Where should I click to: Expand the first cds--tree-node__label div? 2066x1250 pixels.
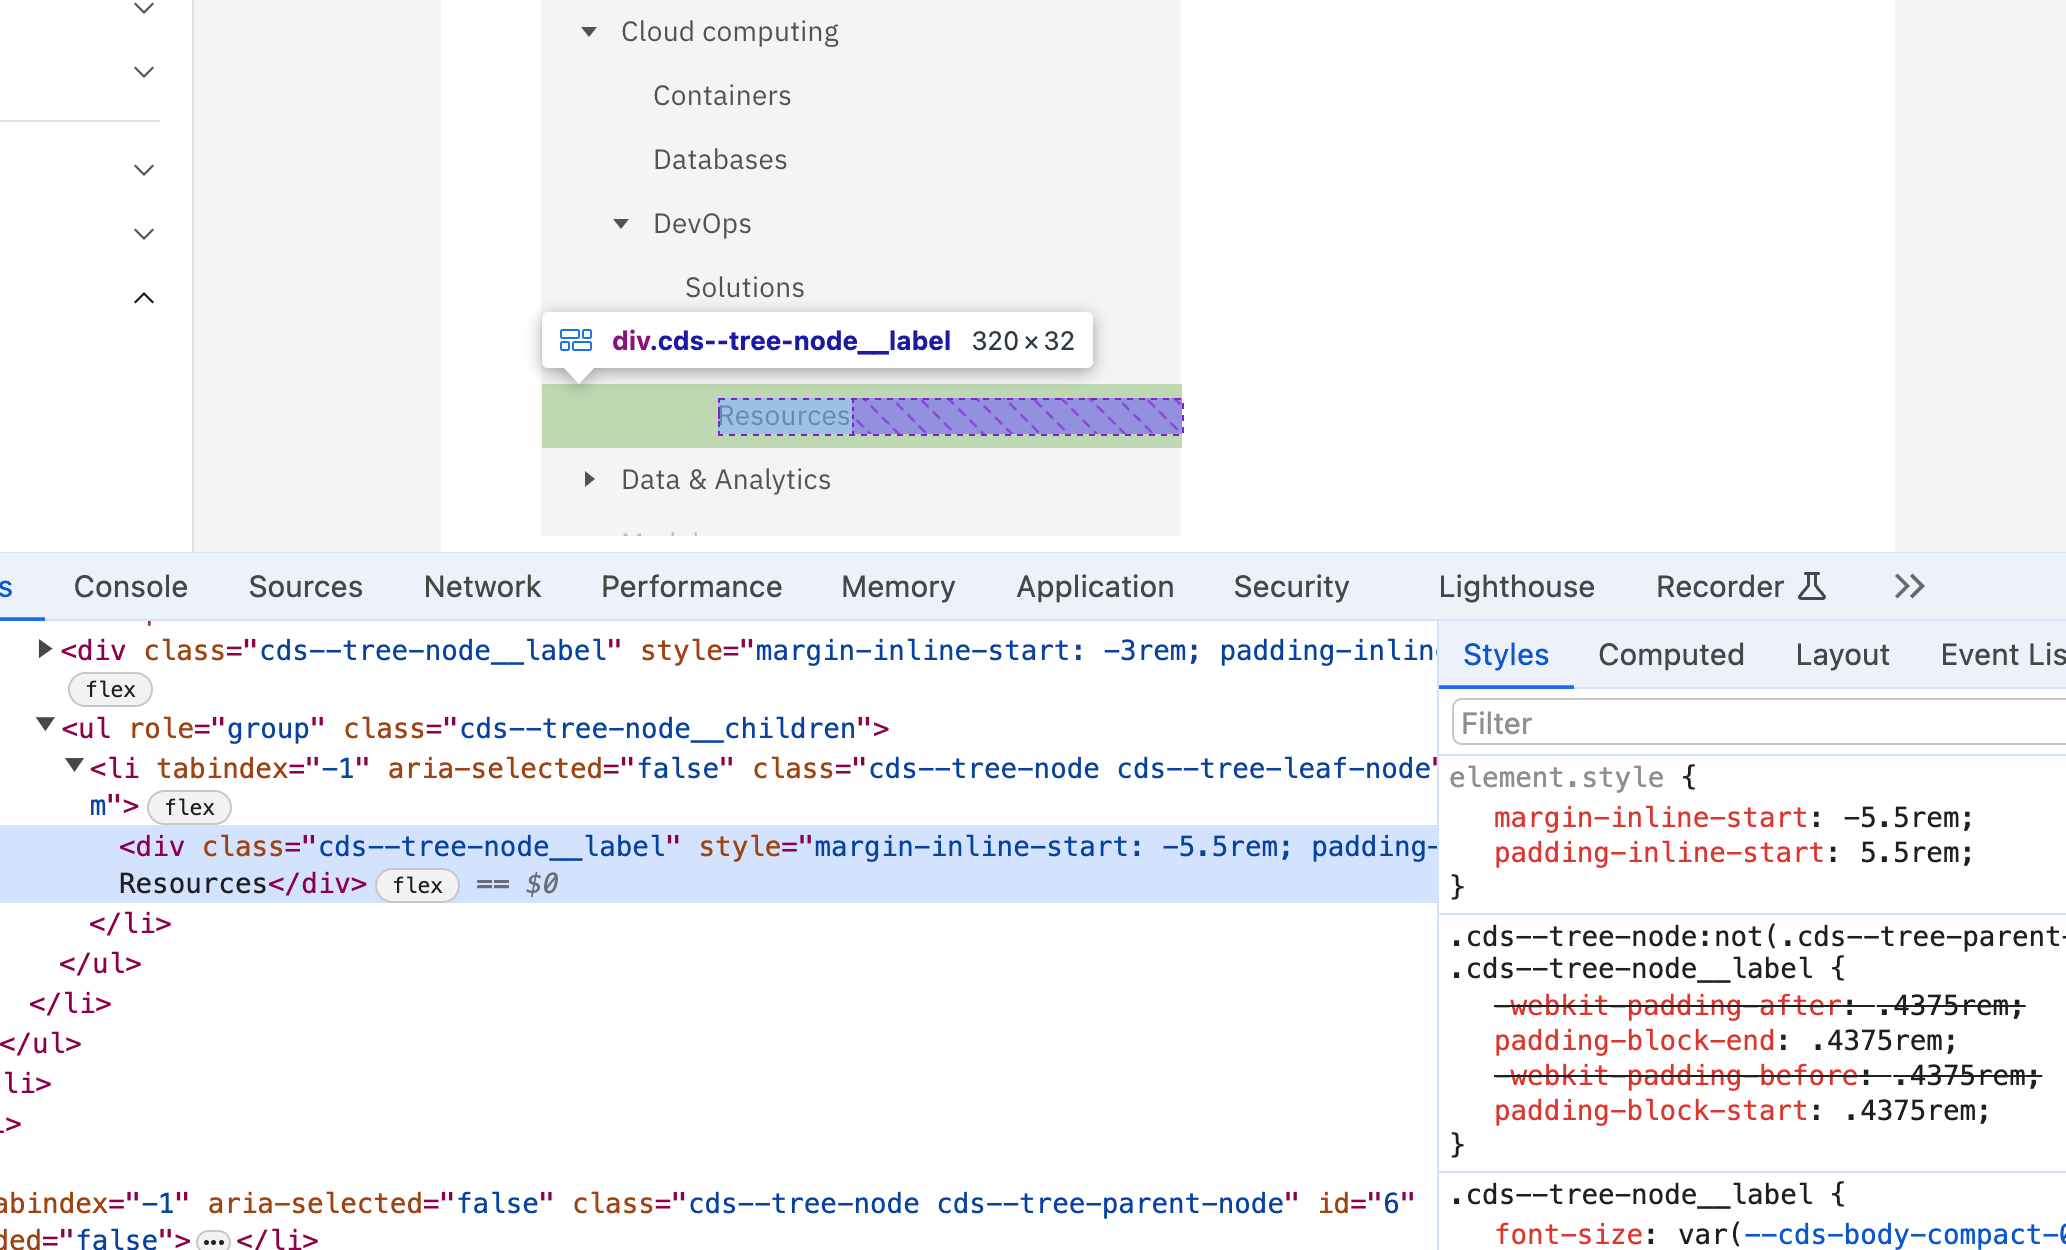[x=45, y=649]
